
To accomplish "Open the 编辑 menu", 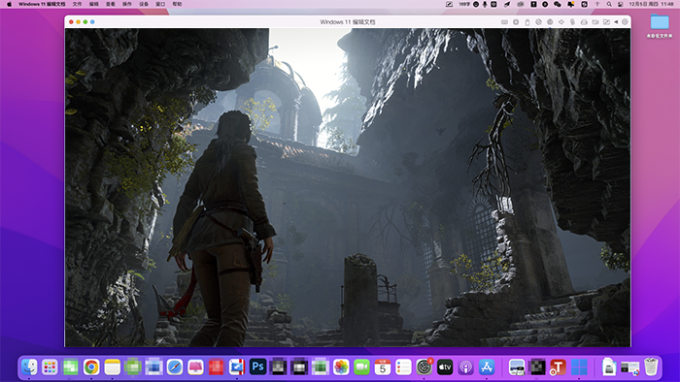I will point(94,4).
